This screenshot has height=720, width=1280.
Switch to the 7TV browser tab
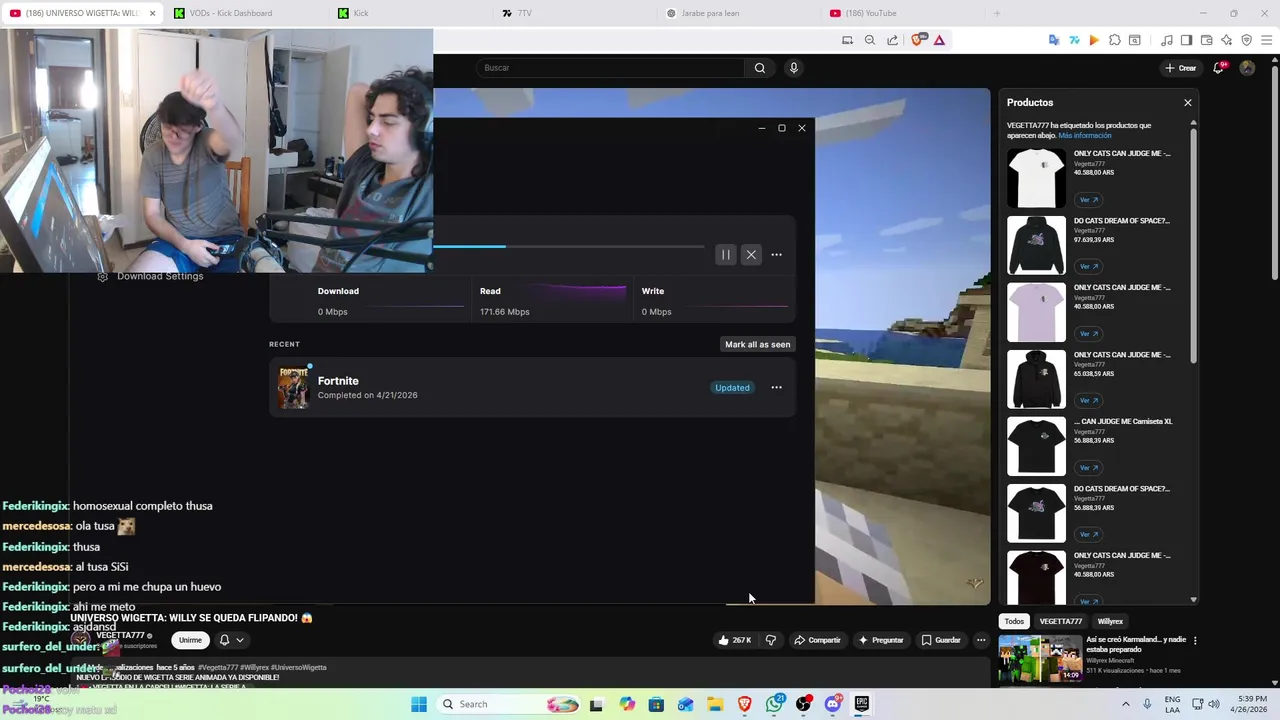point(525,13)
